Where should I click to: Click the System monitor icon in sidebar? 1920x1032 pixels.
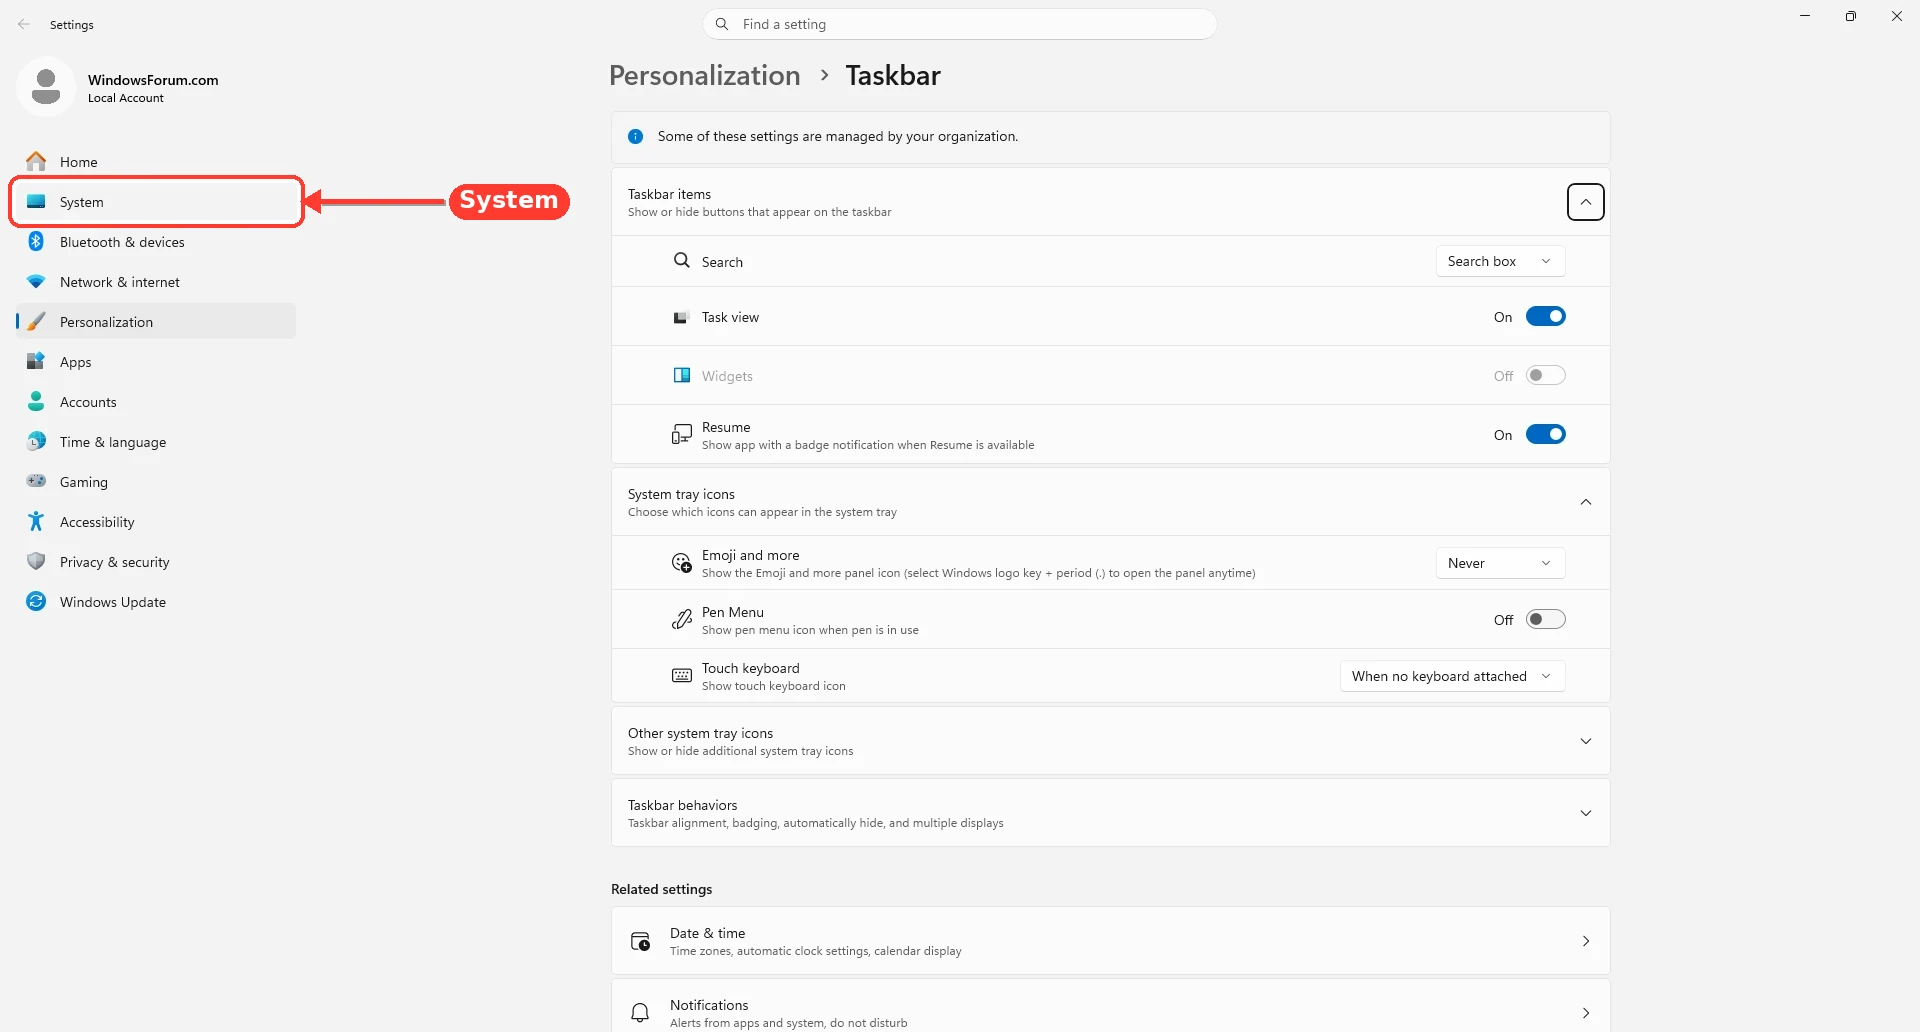point(36,201)
